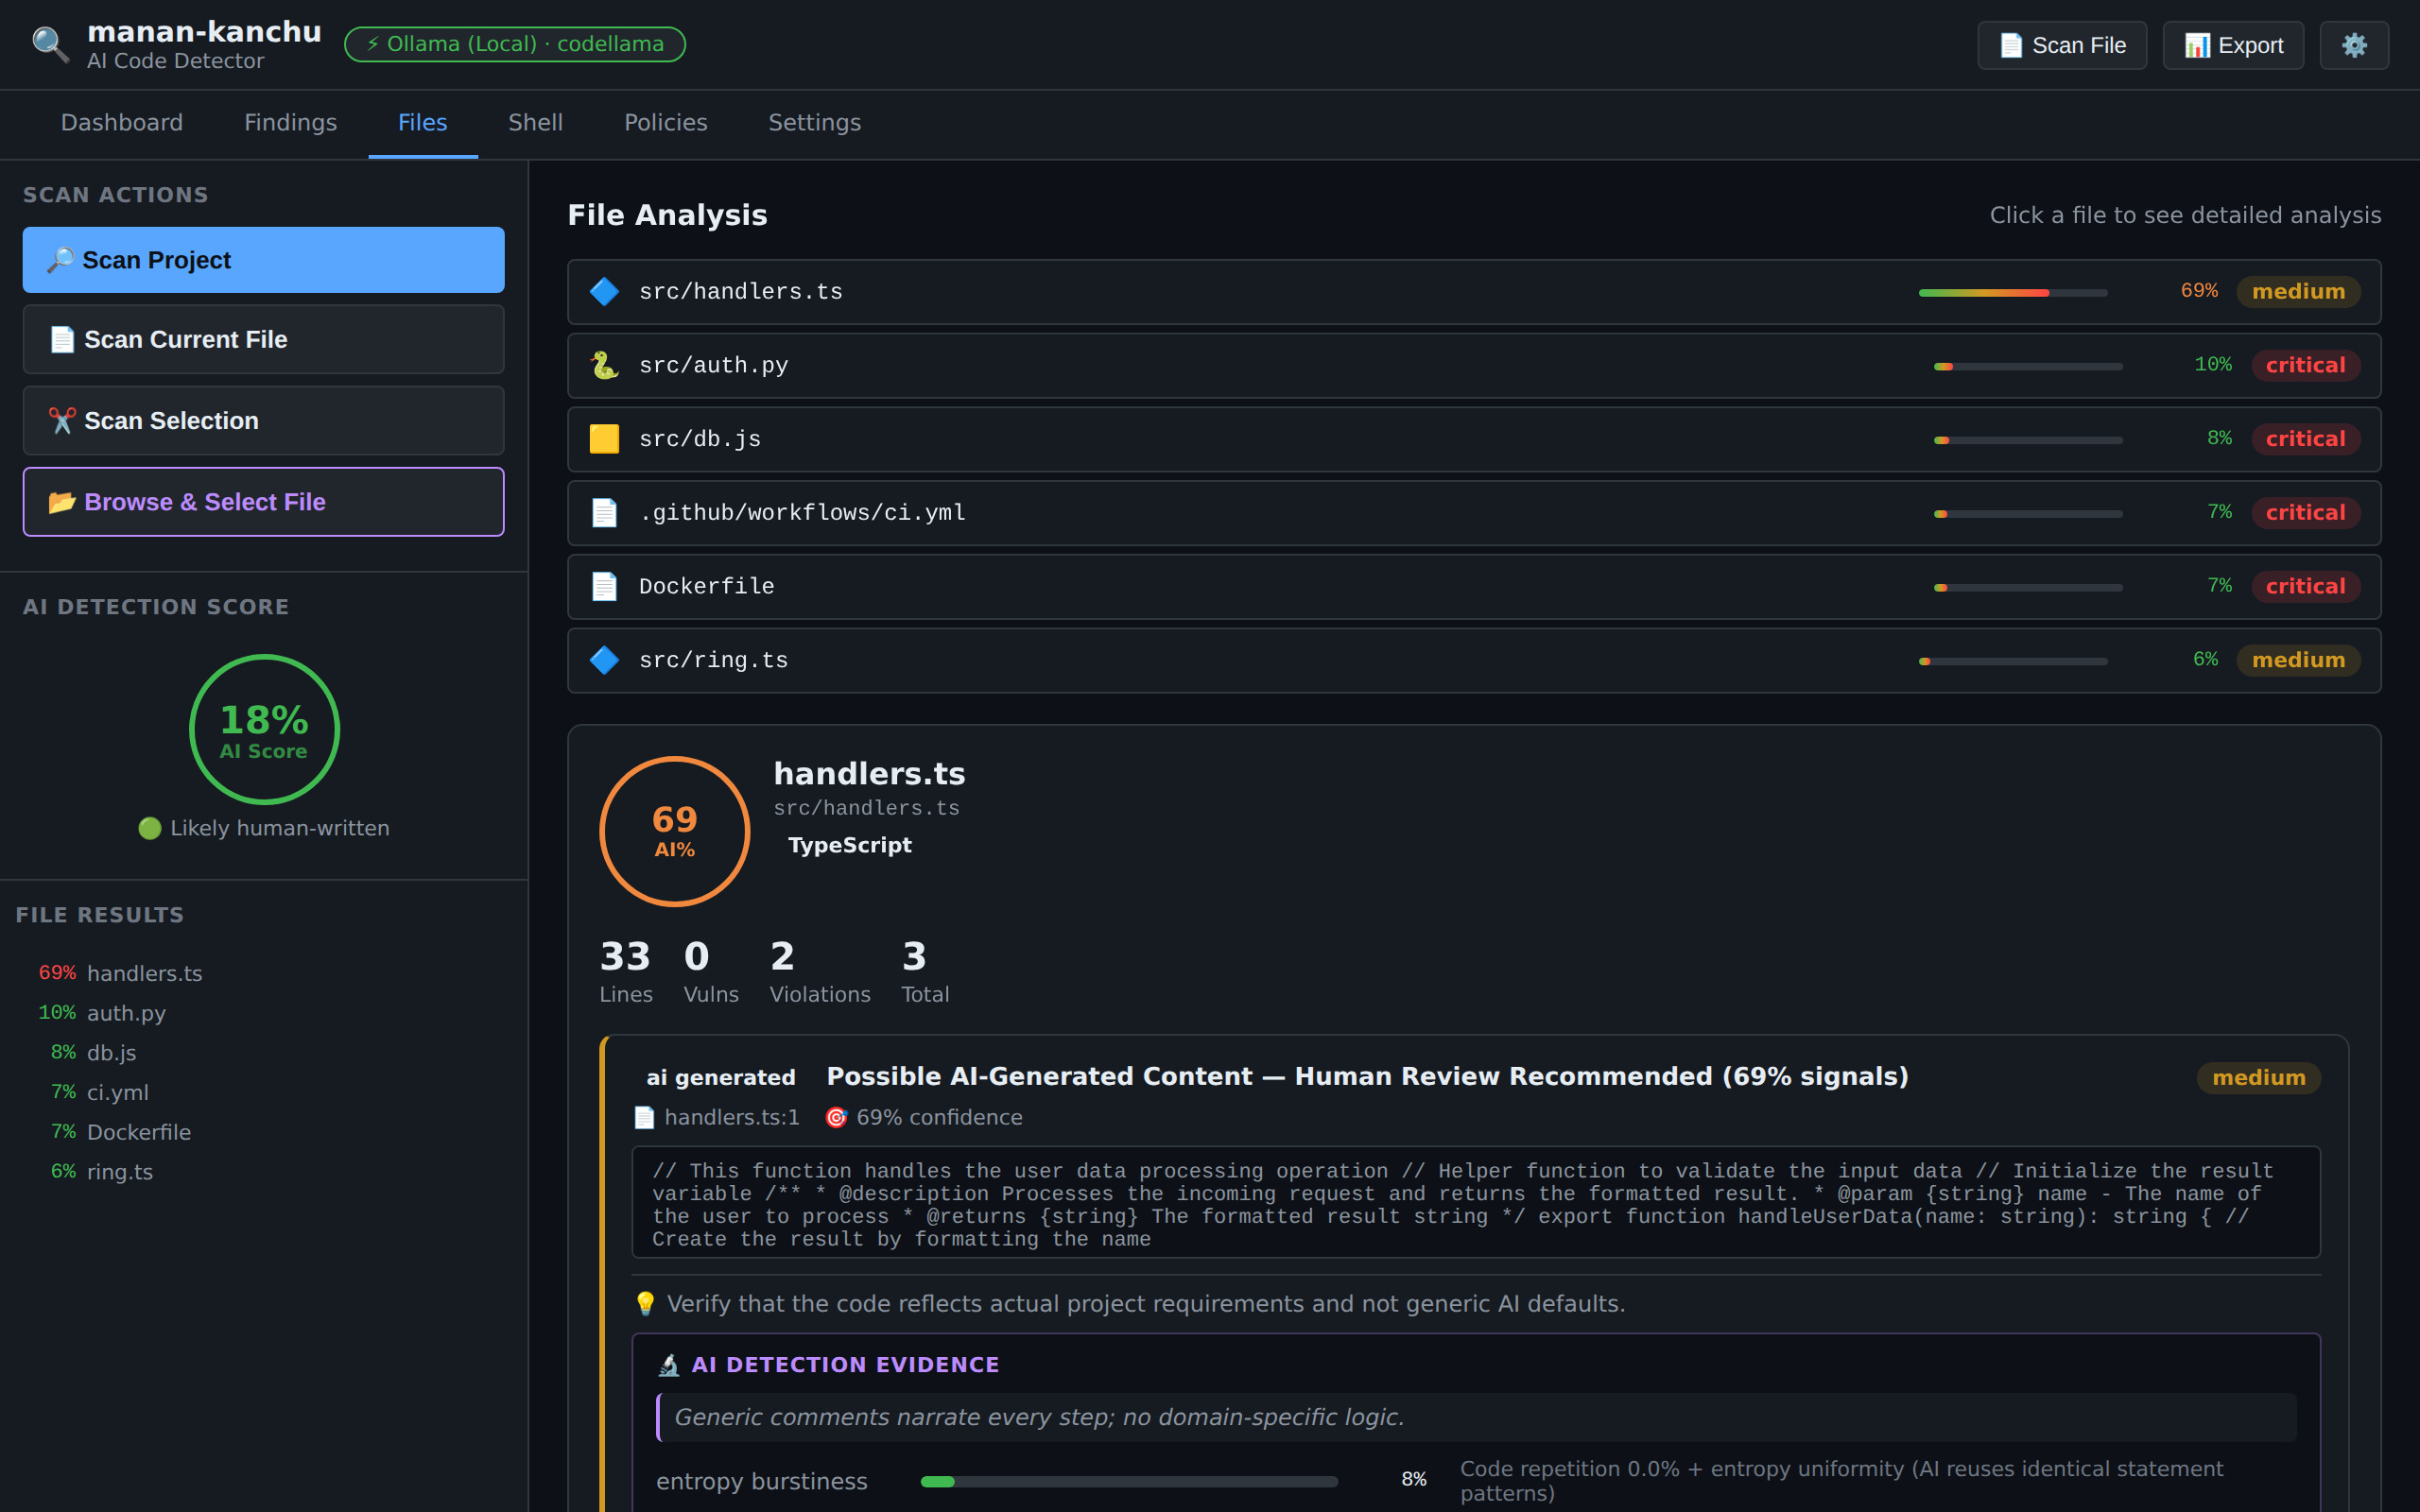
Task: Click Scan Current File button
Action: [263, 340]
